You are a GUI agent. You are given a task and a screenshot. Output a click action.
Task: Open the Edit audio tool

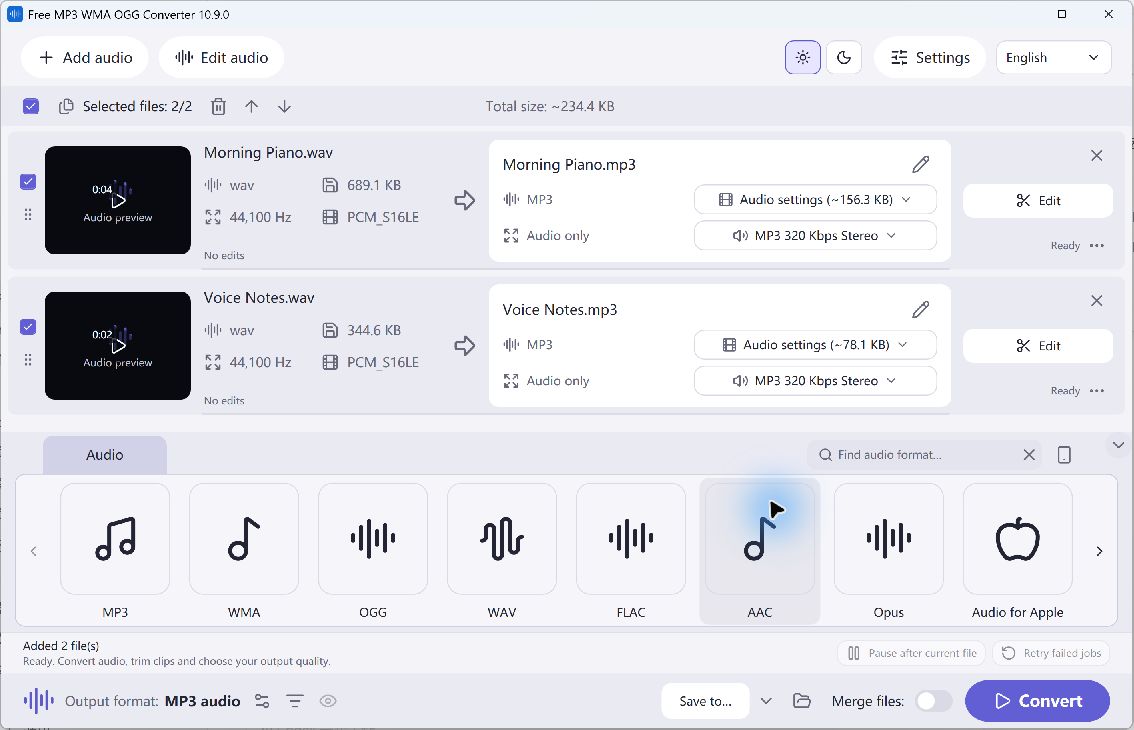click(x=221, y=58)
